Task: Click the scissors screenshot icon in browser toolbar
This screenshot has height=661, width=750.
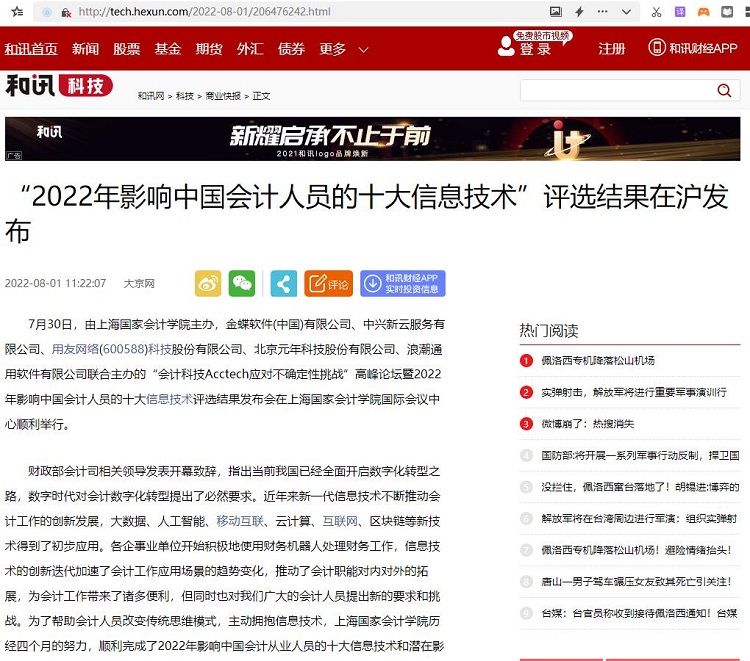Action: pos(656,12)
